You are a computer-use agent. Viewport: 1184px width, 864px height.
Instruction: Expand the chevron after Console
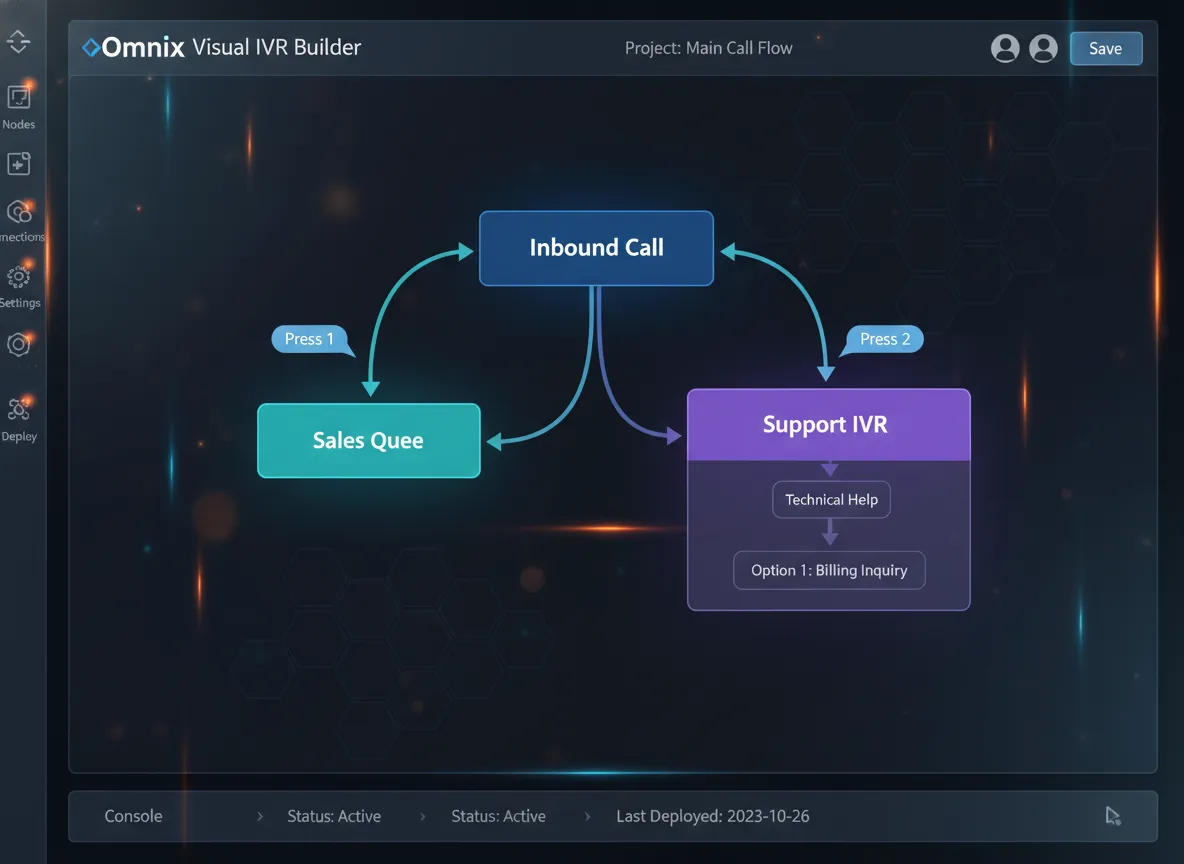259,816
